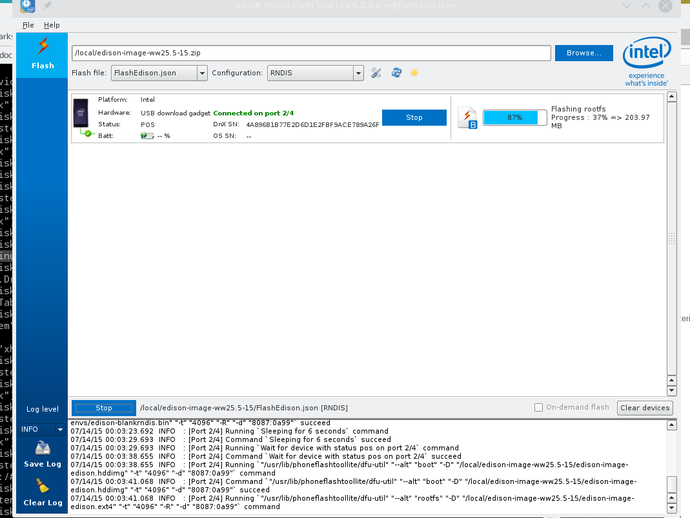
Task: Click the device list scroll up arrow
Action: click(x=672, y=97)
